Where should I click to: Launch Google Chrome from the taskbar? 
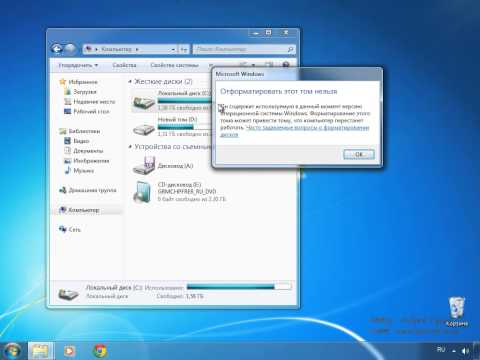[x=100, y=351]
